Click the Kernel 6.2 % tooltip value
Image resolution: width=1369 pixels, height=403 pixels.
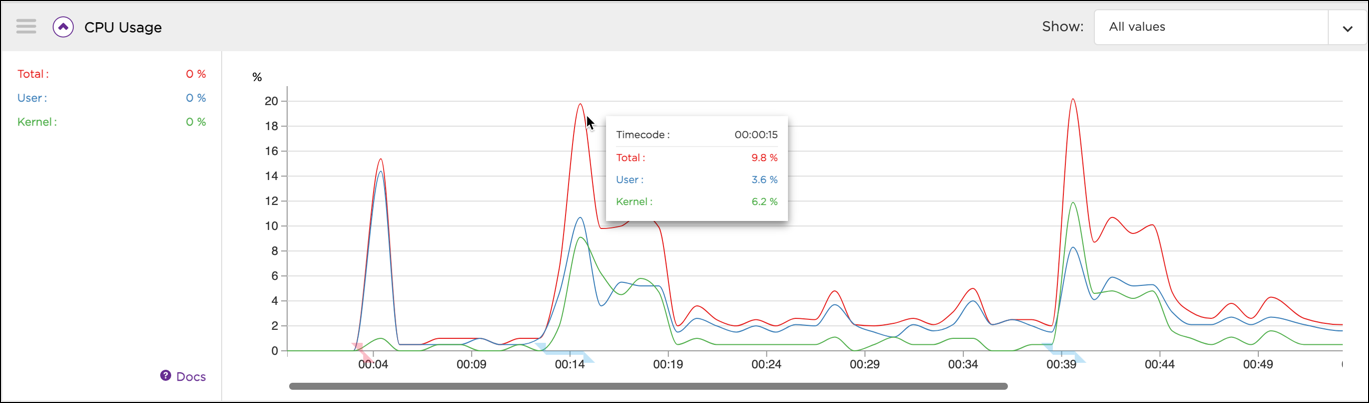click(x=761, y=202)
